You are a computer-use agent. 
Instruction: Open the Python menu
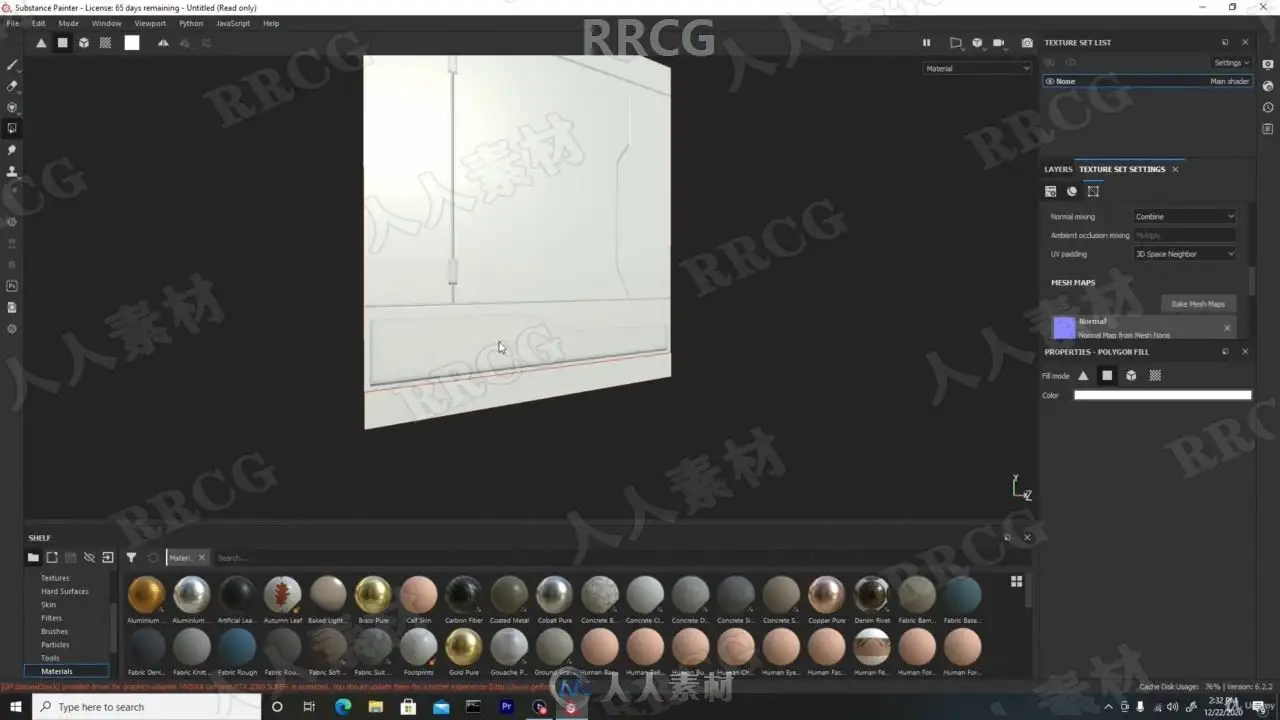tap(191, 23)
